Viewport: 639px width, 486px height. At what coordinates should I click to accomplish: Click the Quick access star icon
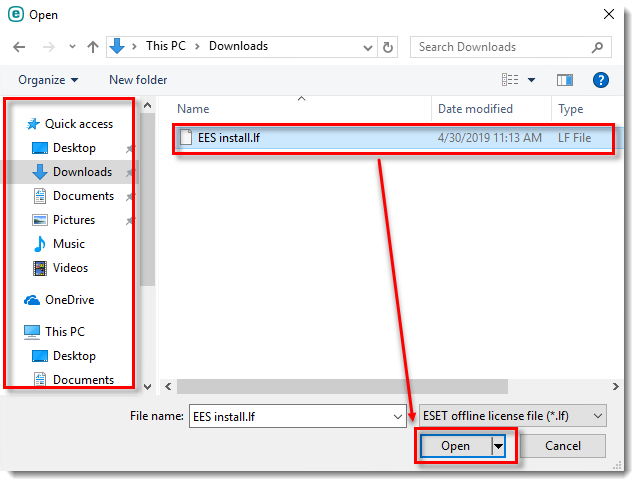click(33, 124)
